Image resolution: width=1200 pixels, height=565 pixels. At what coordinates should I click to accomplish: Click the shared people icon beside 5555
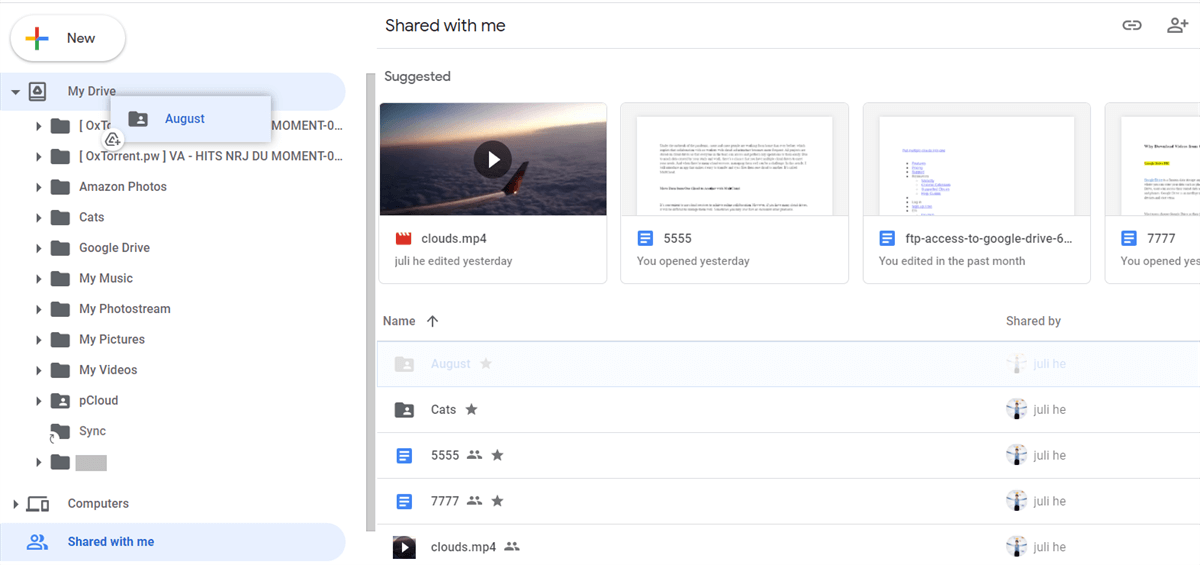pos(475,456)
